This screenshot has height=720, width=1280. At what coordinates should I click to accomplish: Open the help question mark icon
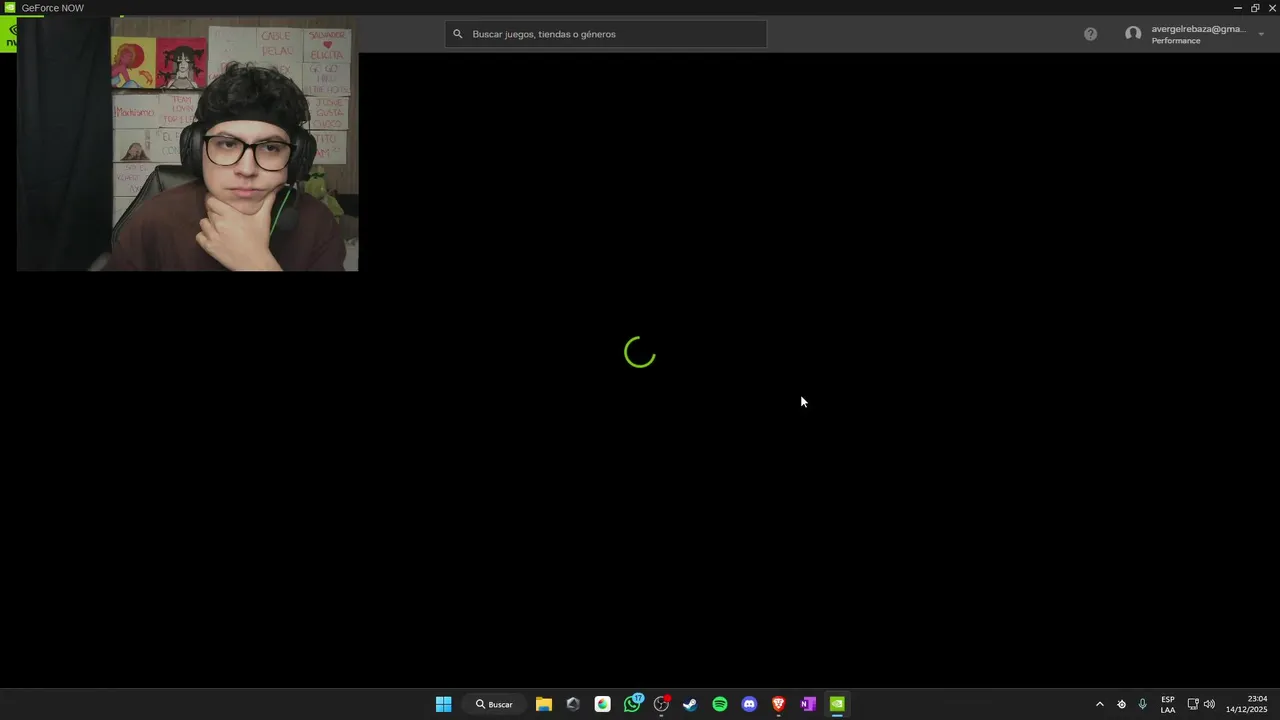pyautogui.click(x=1090, y=34)
